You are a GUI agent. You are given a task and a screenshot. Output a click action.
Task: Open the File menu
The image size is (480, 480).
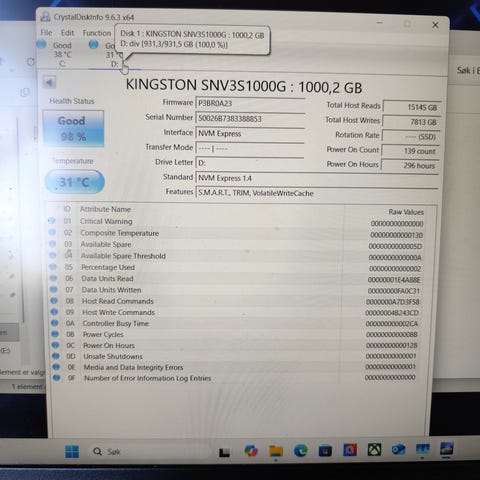tap(46, 33)
